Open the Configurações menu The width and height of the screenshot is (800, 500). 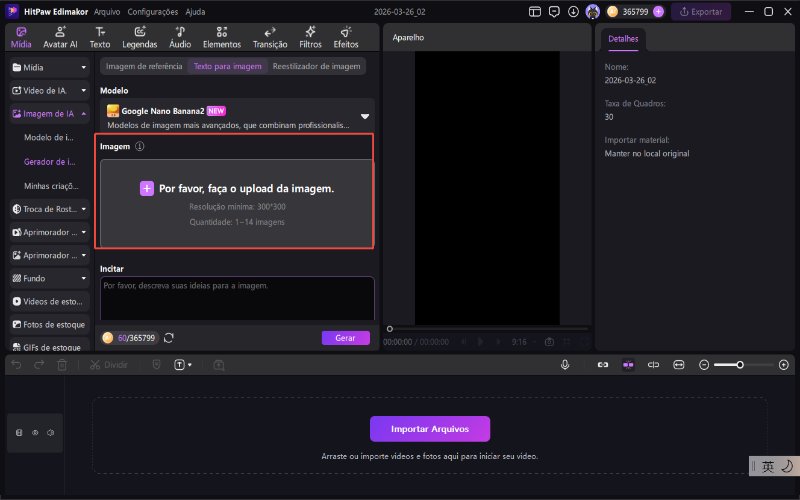152,12
